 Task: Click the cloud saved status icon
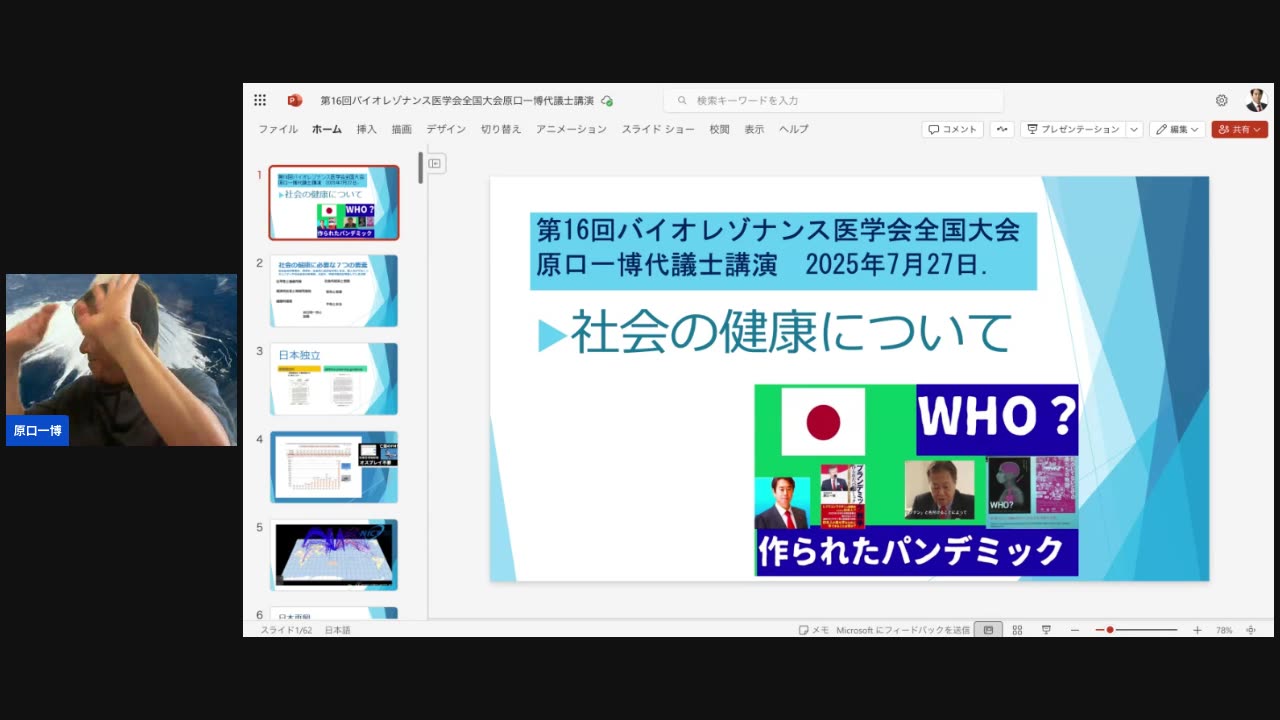tap(607, 101)
